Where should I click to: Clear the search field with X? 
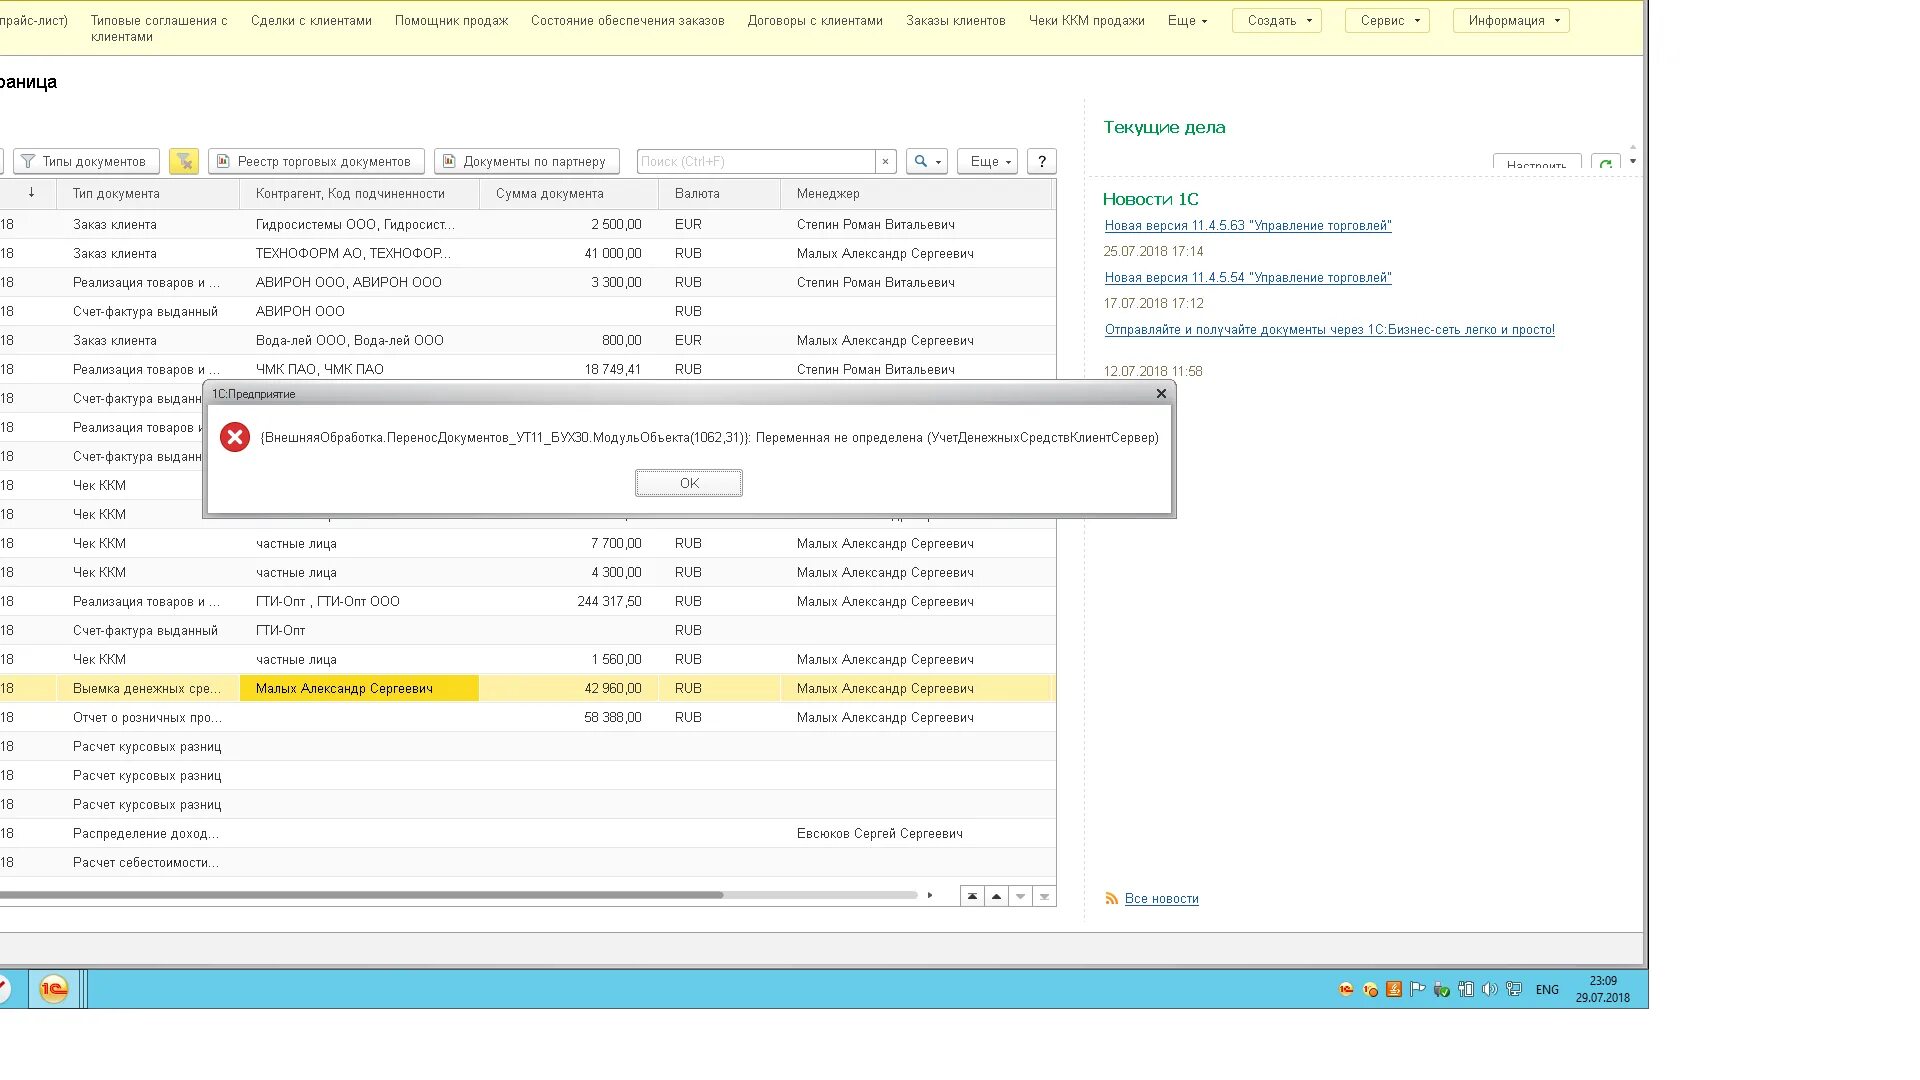tap(885, 161)
